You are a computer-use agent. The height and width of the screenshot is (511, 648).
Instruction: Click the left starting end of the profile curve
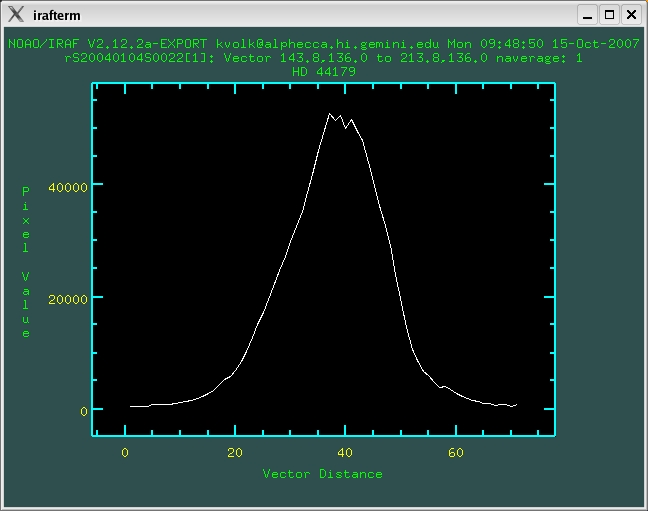pos(131,406)
